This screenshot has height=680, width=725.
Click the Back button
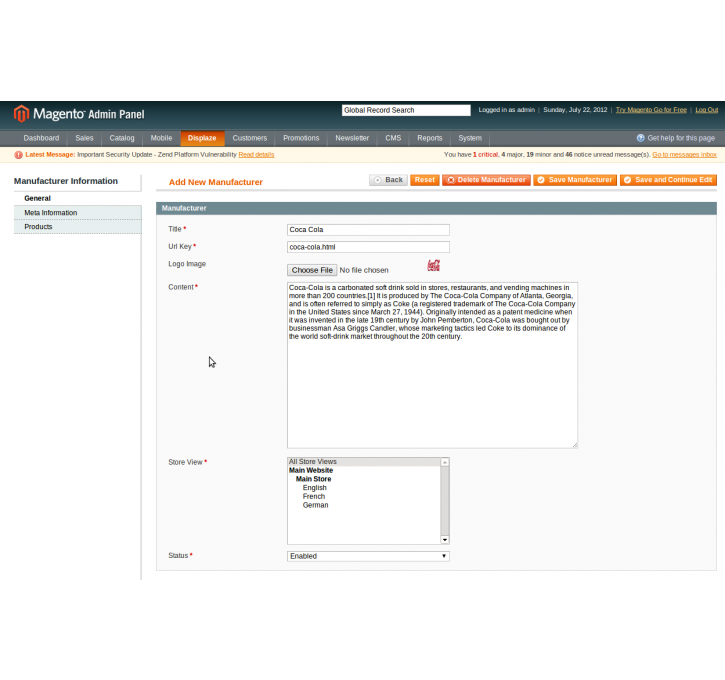[388, 180]
